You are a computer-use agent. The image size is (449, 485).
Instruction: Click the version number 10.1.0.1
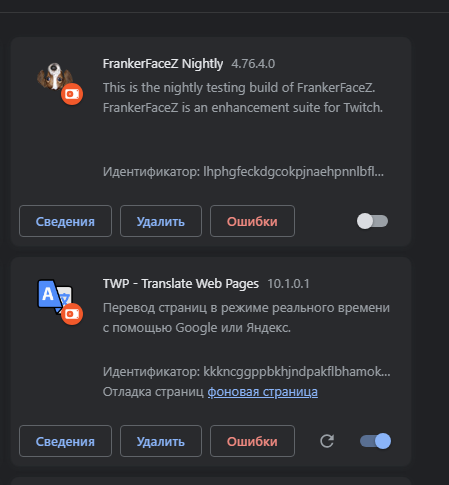pos(288,284)
